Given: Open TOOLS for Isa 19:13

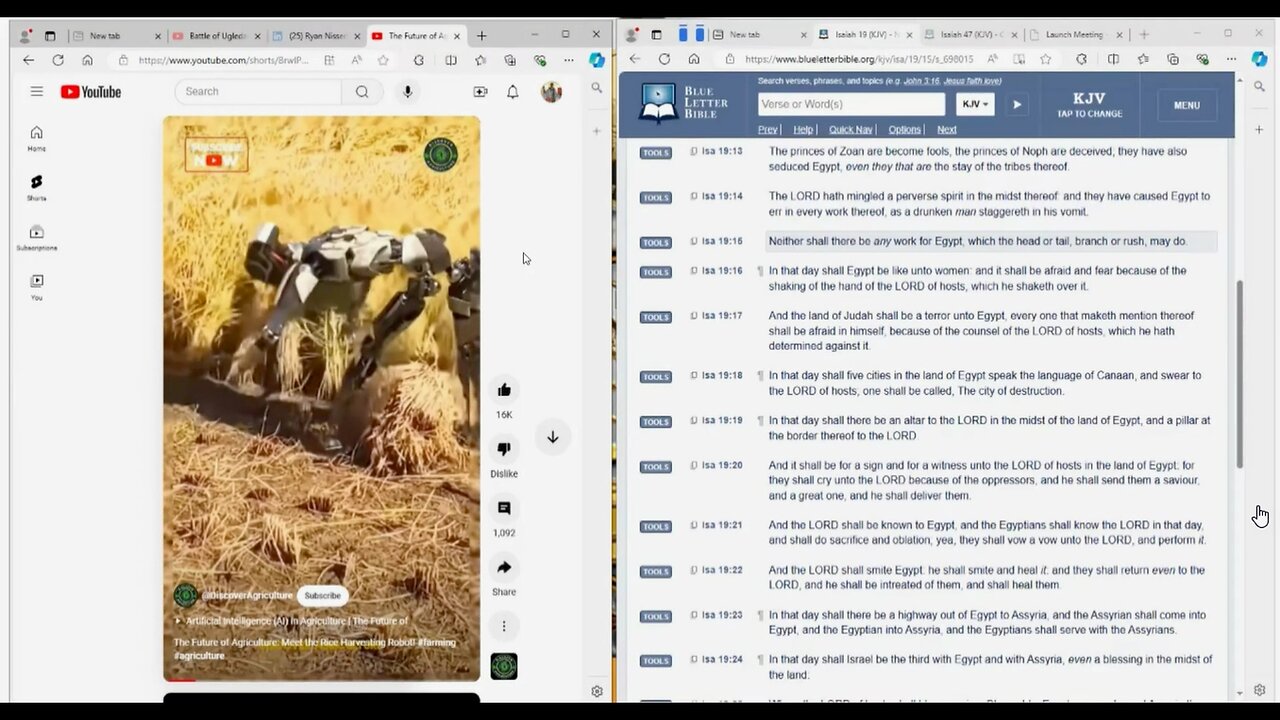Looking at the screenshot, I should coord(656,152).
